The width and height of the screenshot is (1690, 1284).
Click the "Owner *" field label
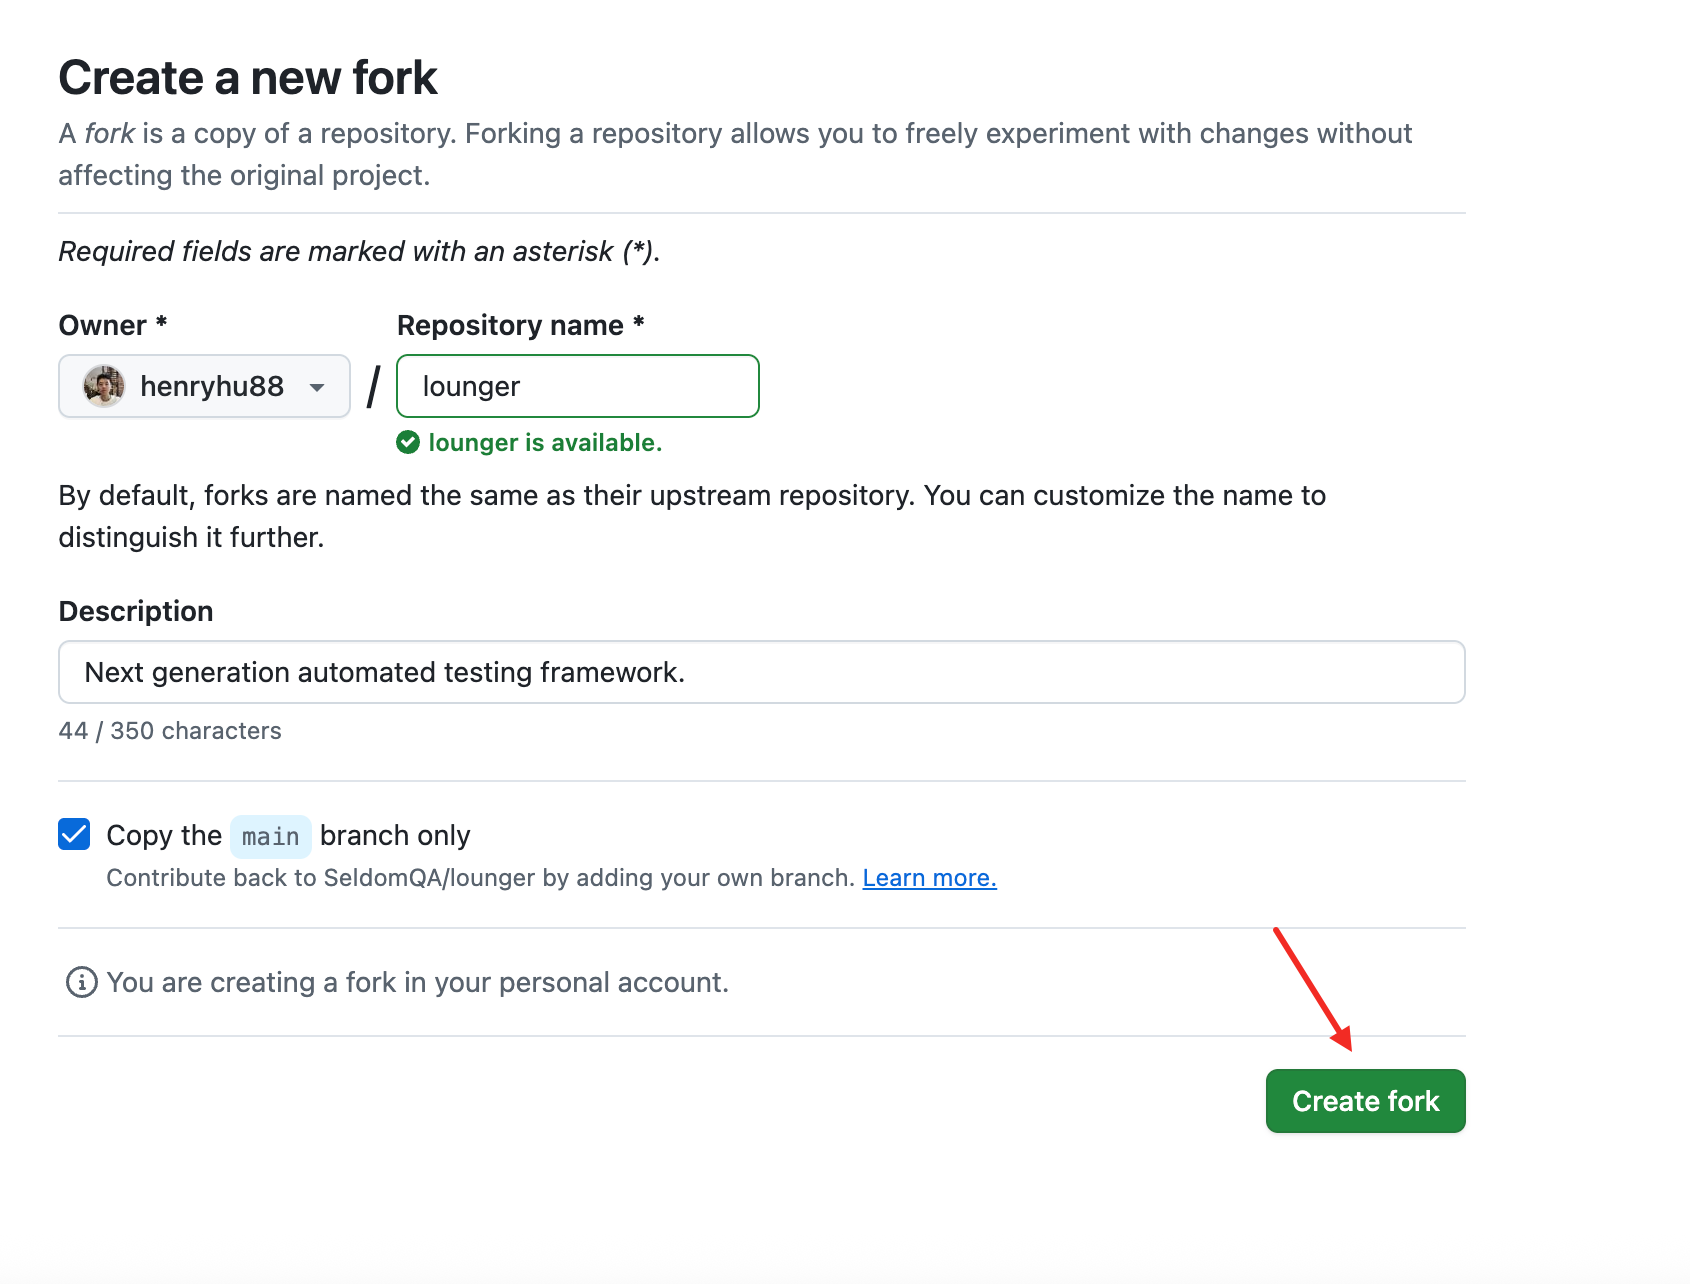coord(113,325)
